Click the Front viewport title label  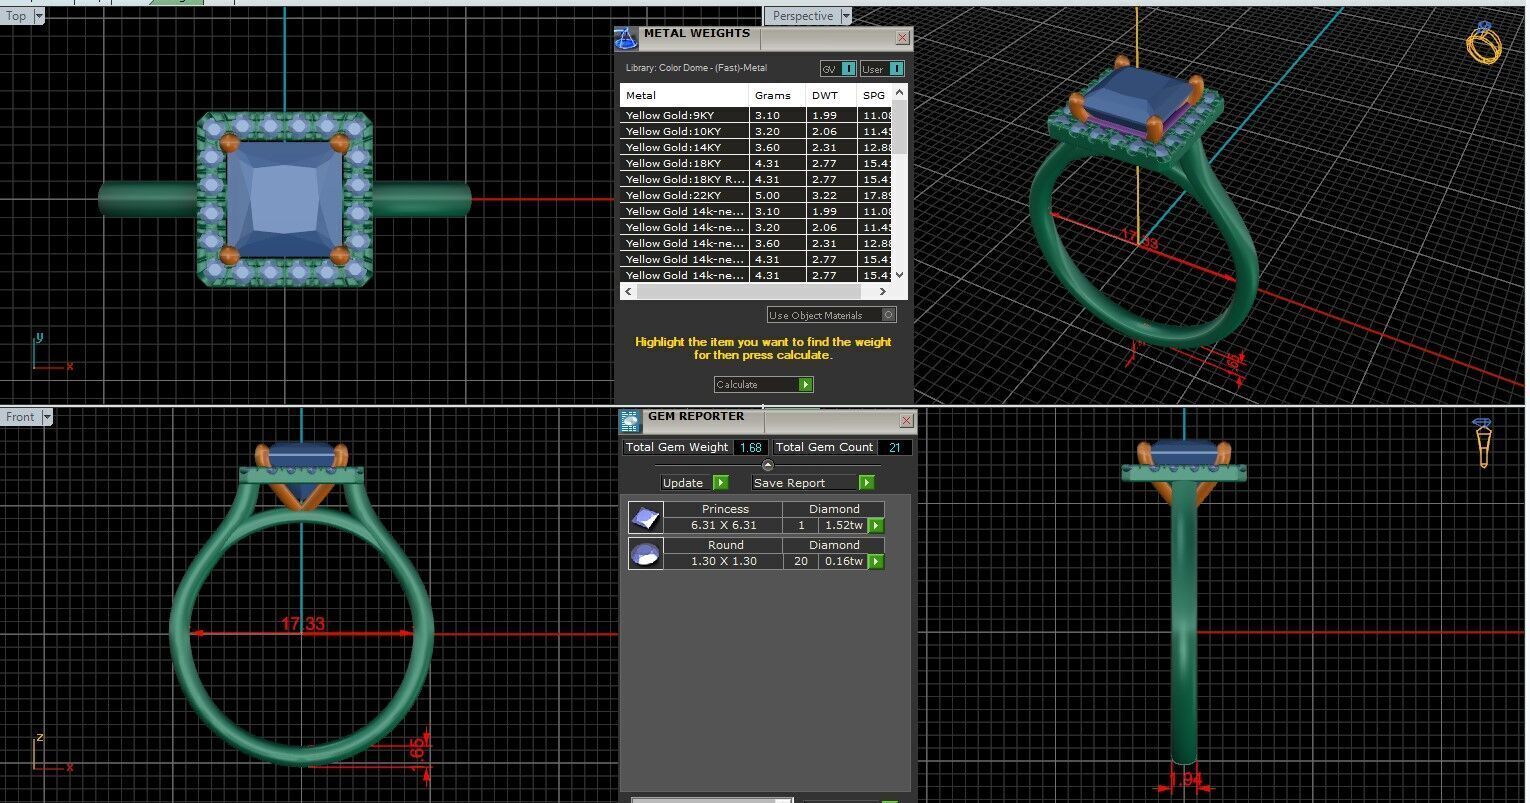point(20,417)
